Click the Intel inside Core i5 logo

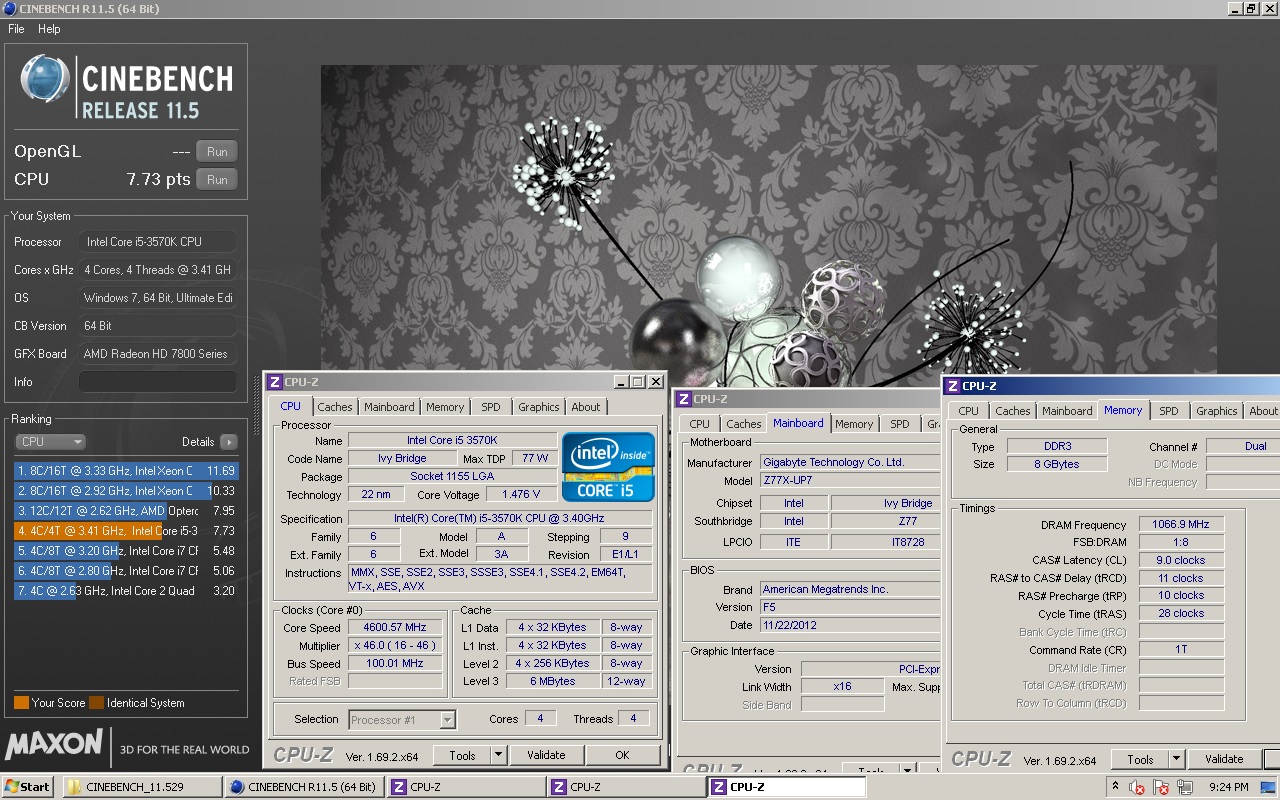coord(608,467)
